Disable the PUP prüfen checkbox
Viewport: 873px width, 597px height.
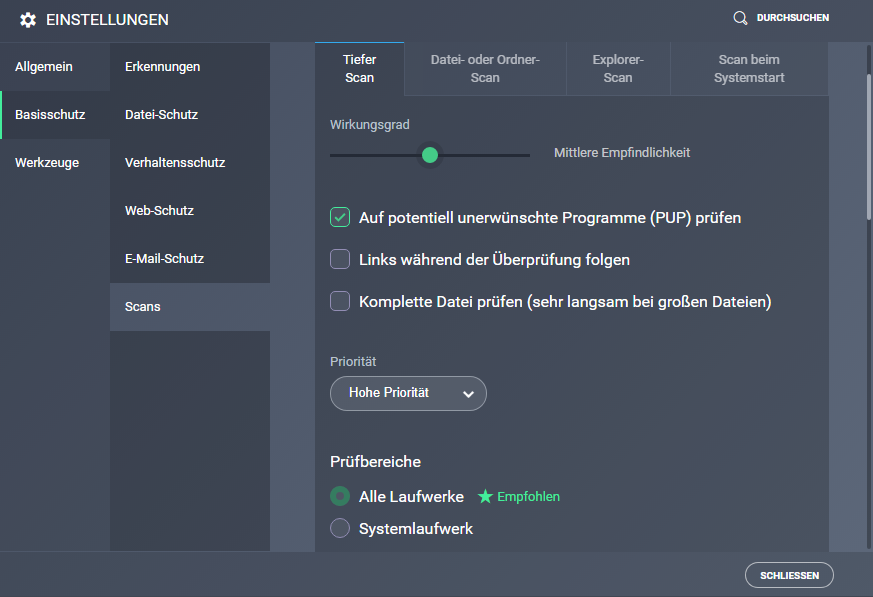coord(340,217)
